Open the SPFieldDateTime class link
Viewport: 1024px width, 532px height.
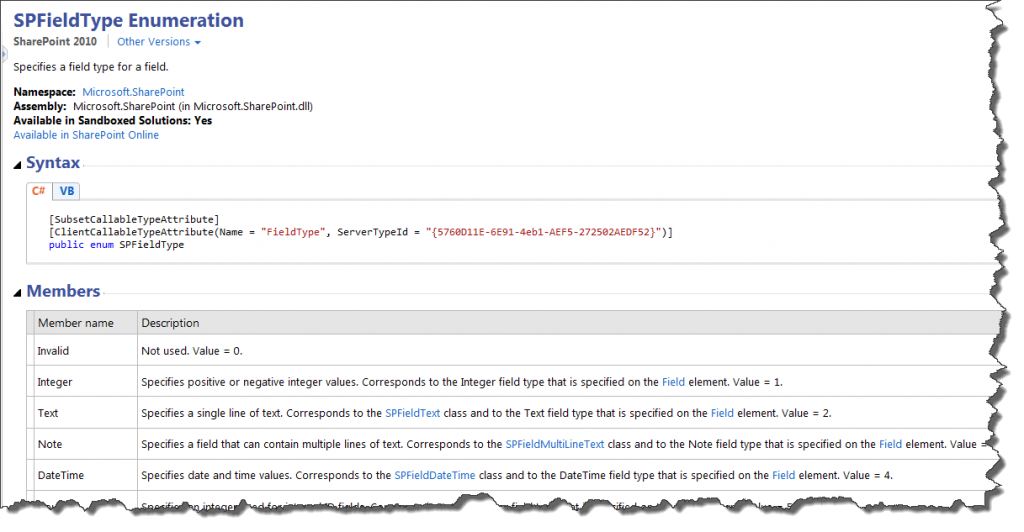(x=435, y=475)
